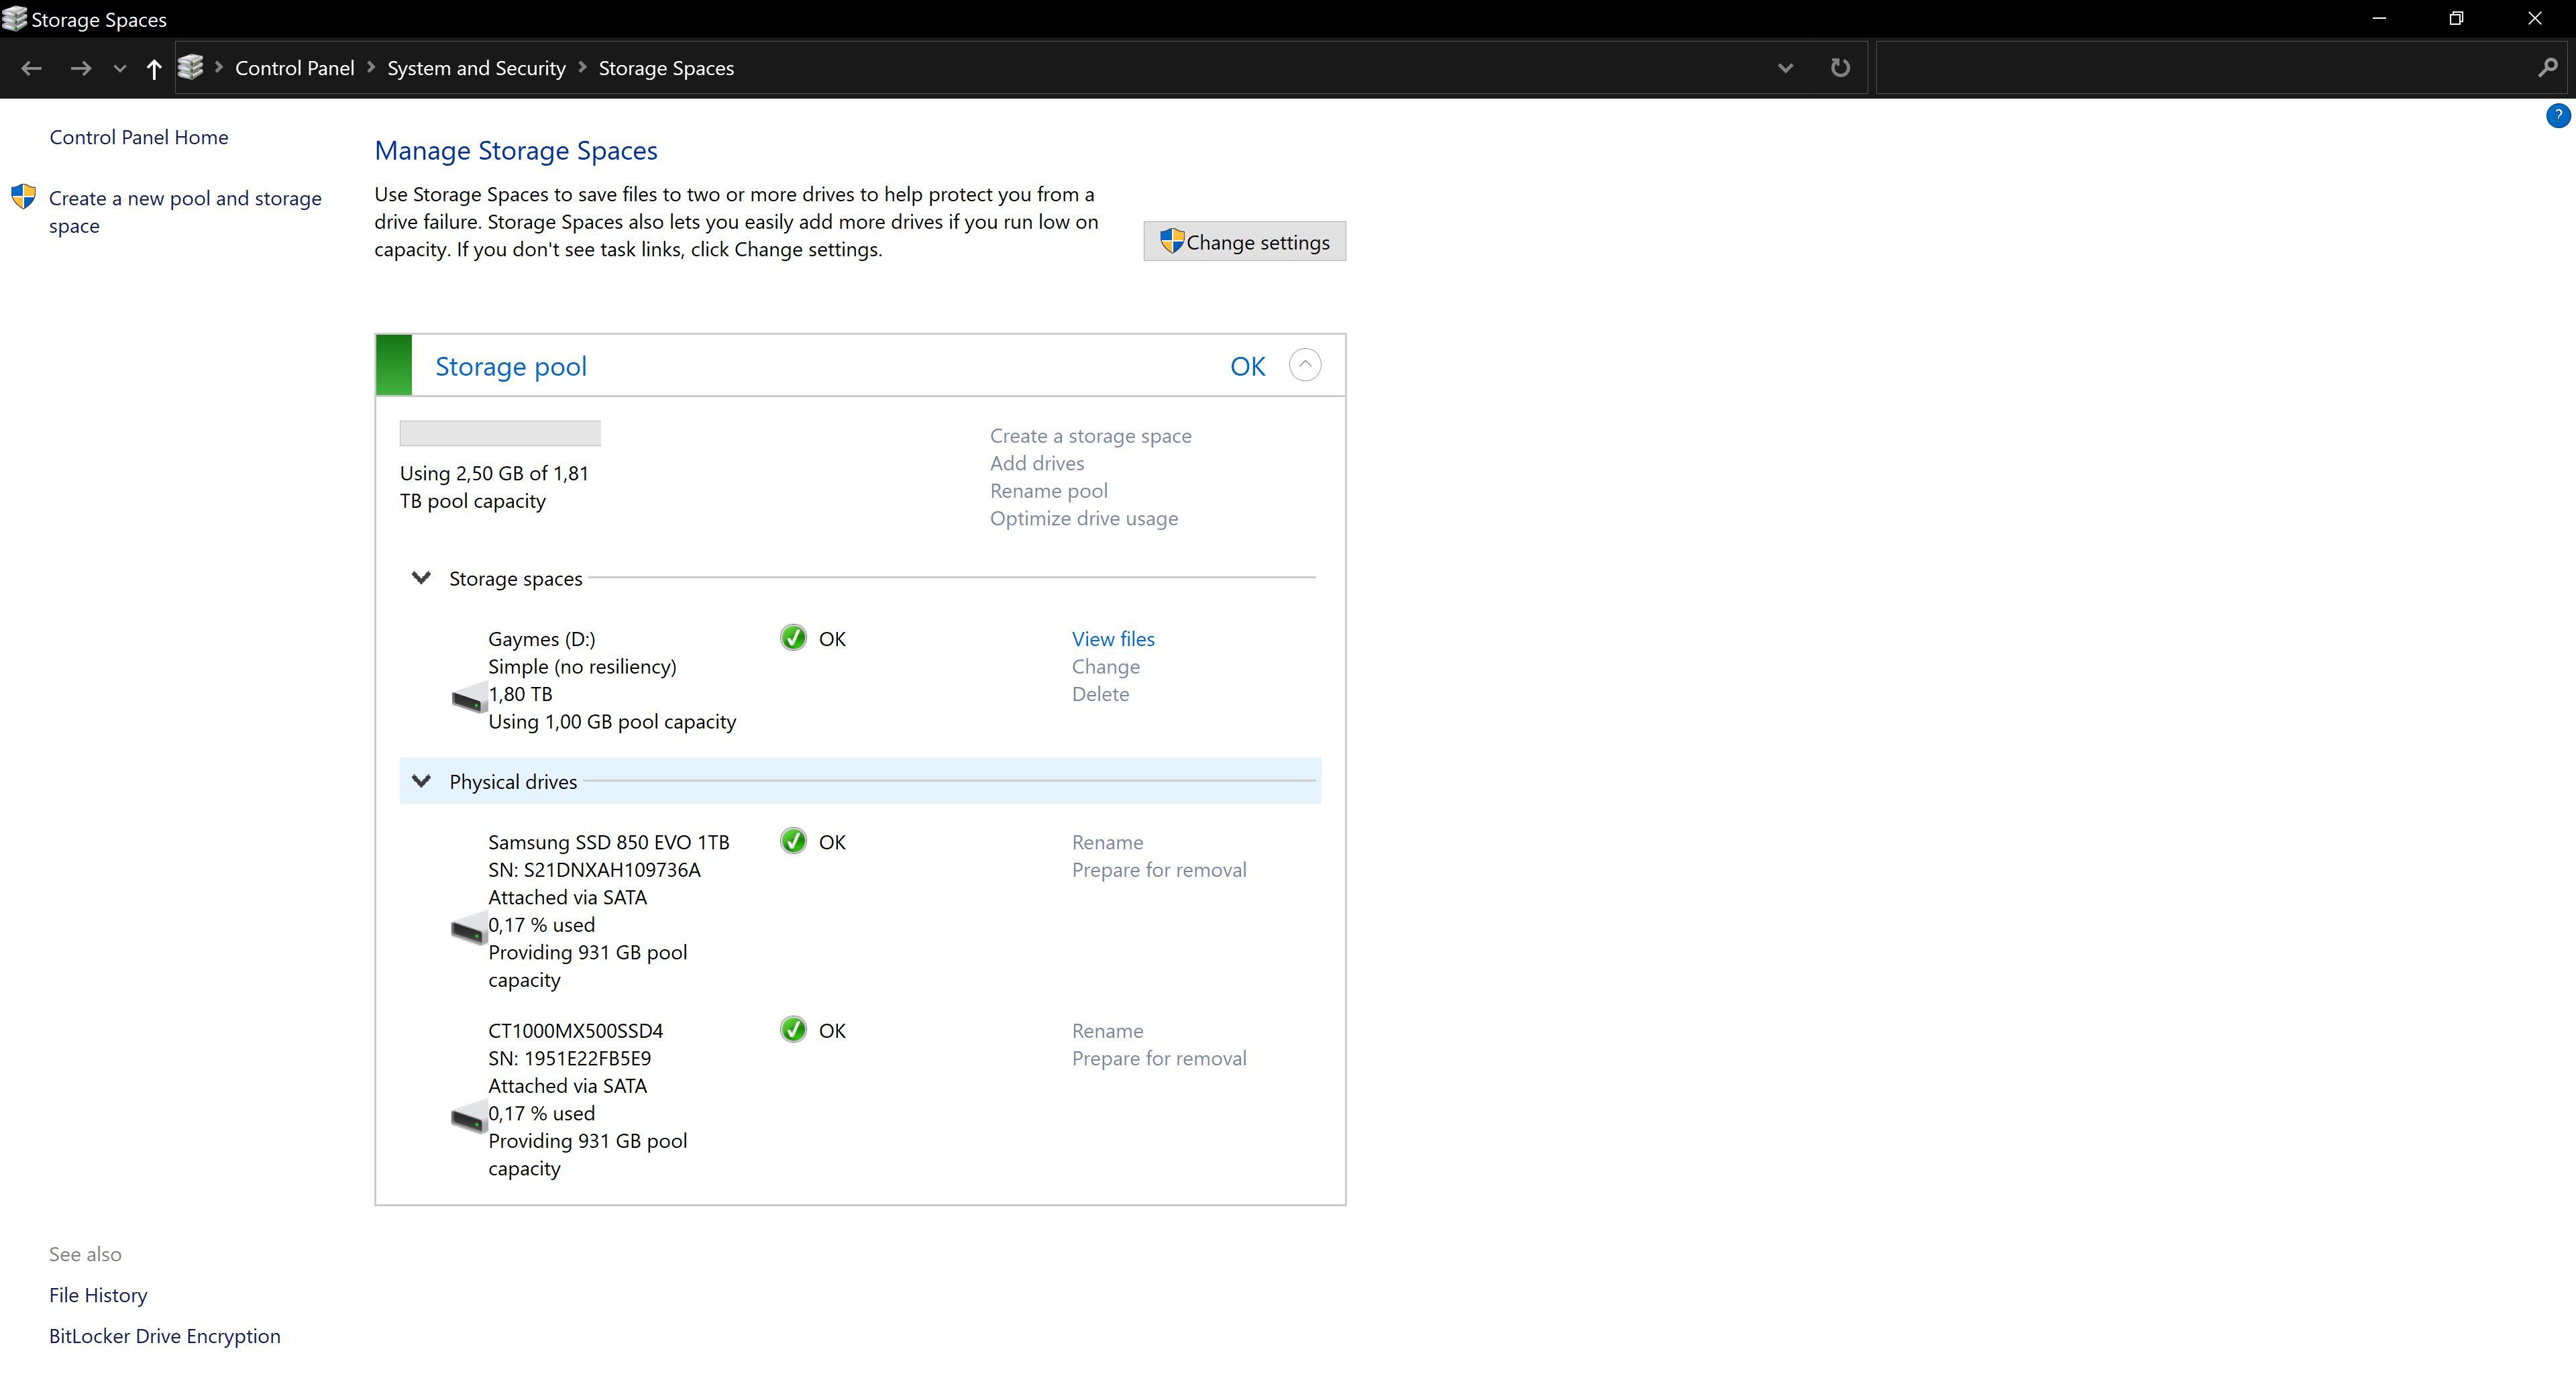
Task: Click the refresh icon in address bar
Action: (1839, 68)
